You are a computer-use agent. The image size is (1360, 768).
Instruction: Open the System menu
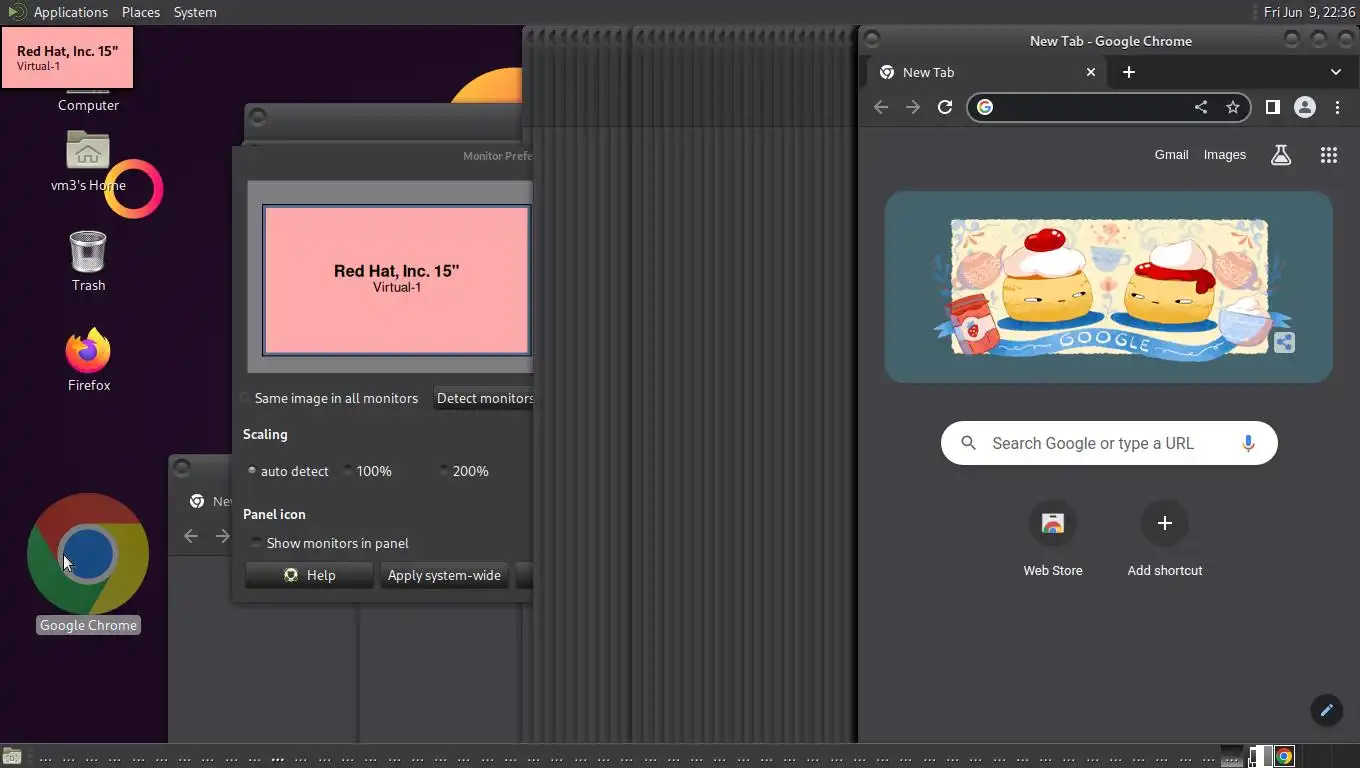point(195,12)
